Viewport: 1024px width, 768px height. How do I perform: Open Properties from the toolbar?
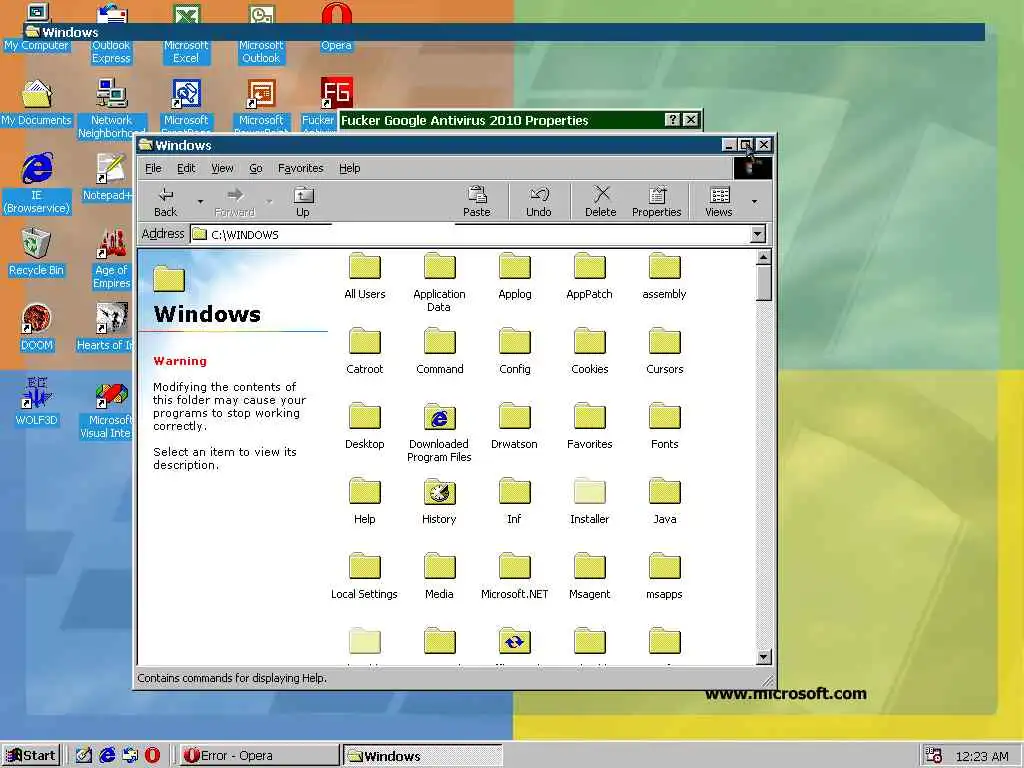(x=656, y=202)
